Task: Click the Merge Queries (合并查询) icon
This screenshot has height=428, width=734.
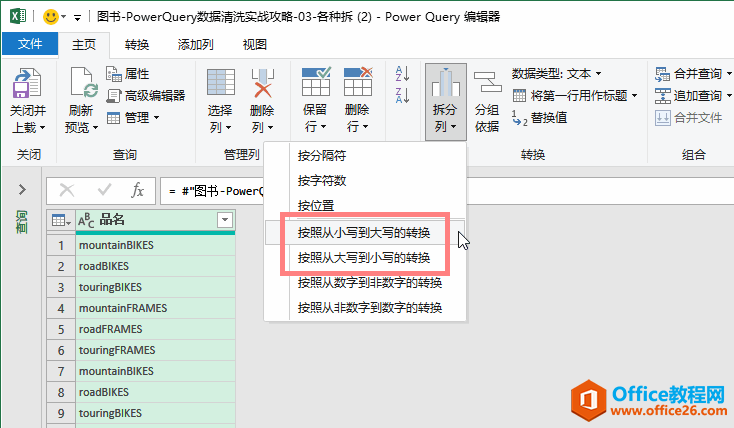Action: pos(662,74)
